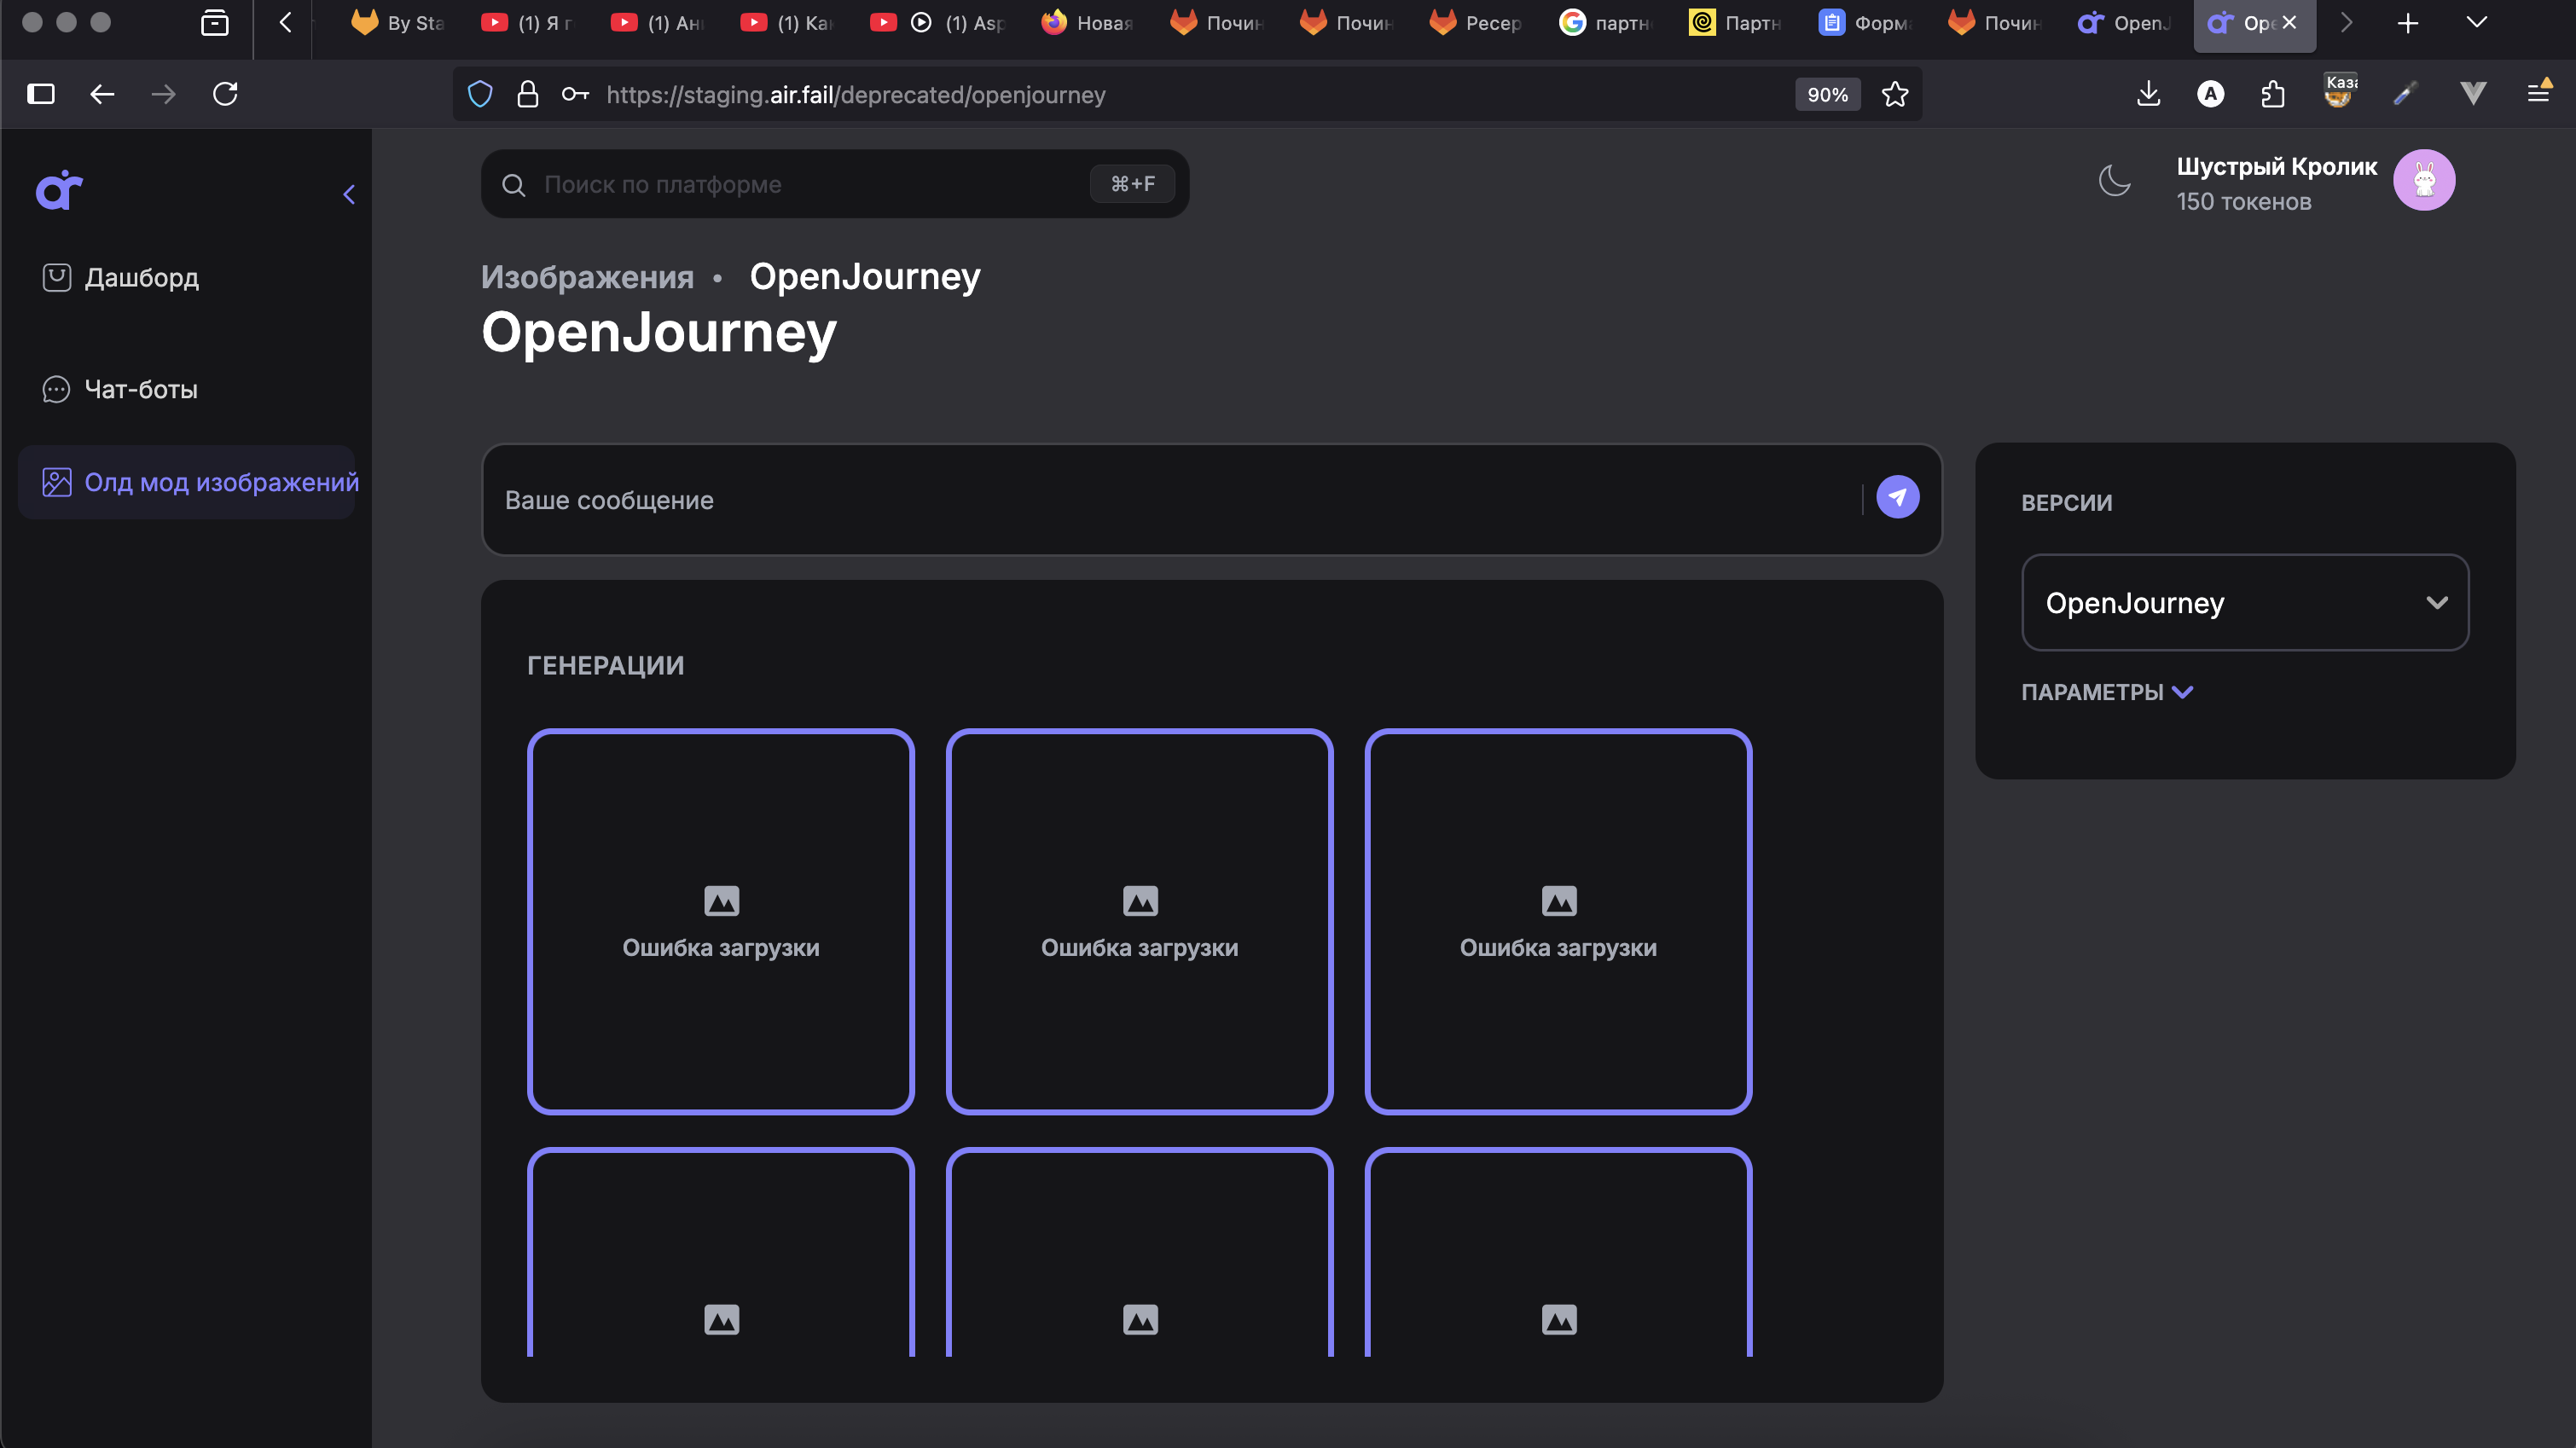Switch to the Новая Firefox tab
This screenshot has width=2576, height=1448.
pos(1087,22)
